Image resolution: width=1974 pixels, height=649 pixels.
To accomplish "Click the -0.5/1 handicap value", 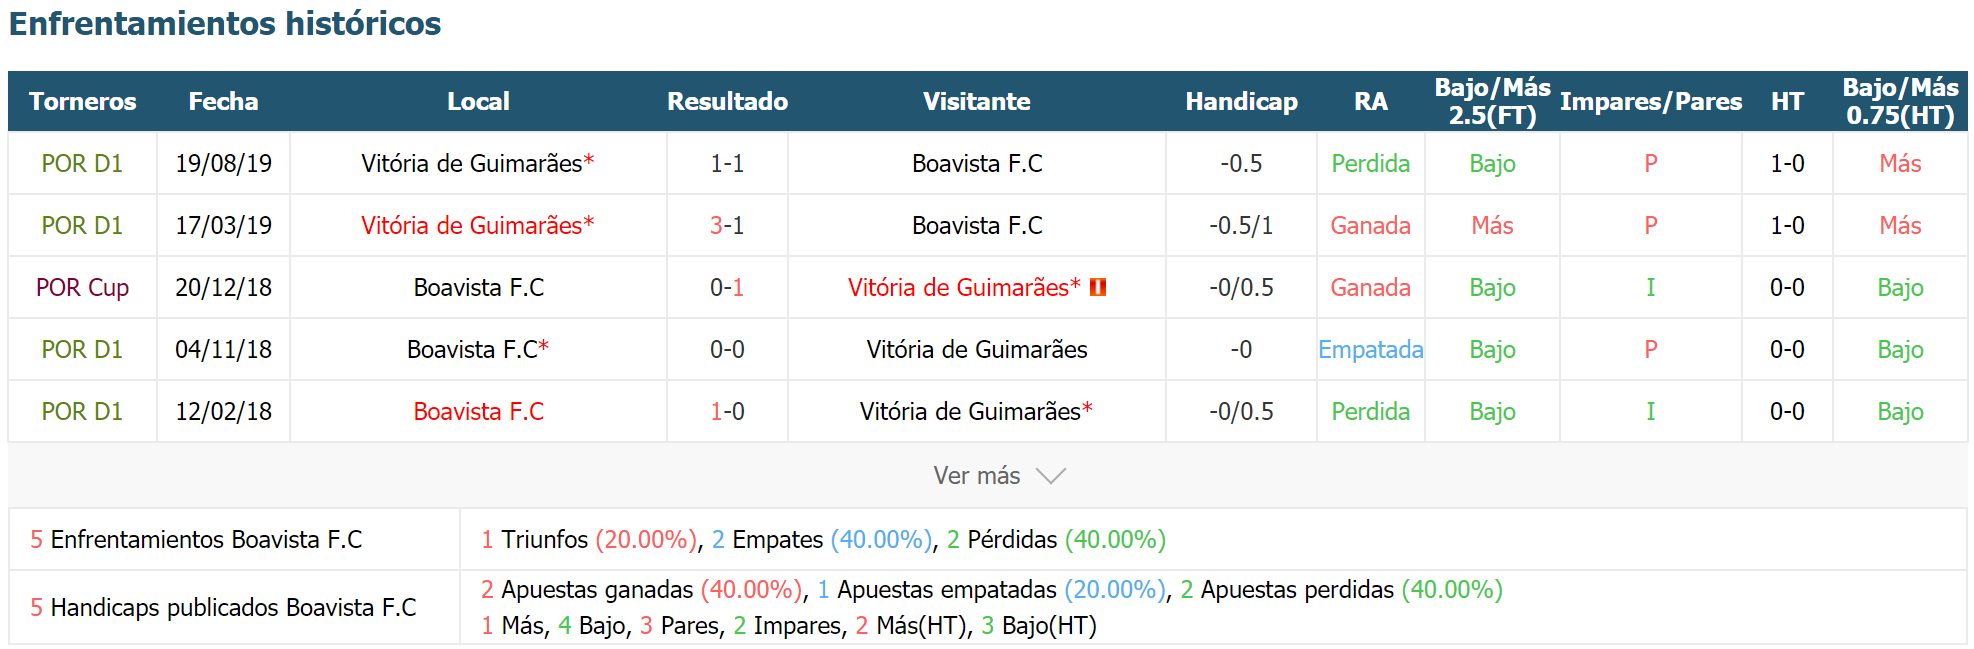I will [1241, 226].
